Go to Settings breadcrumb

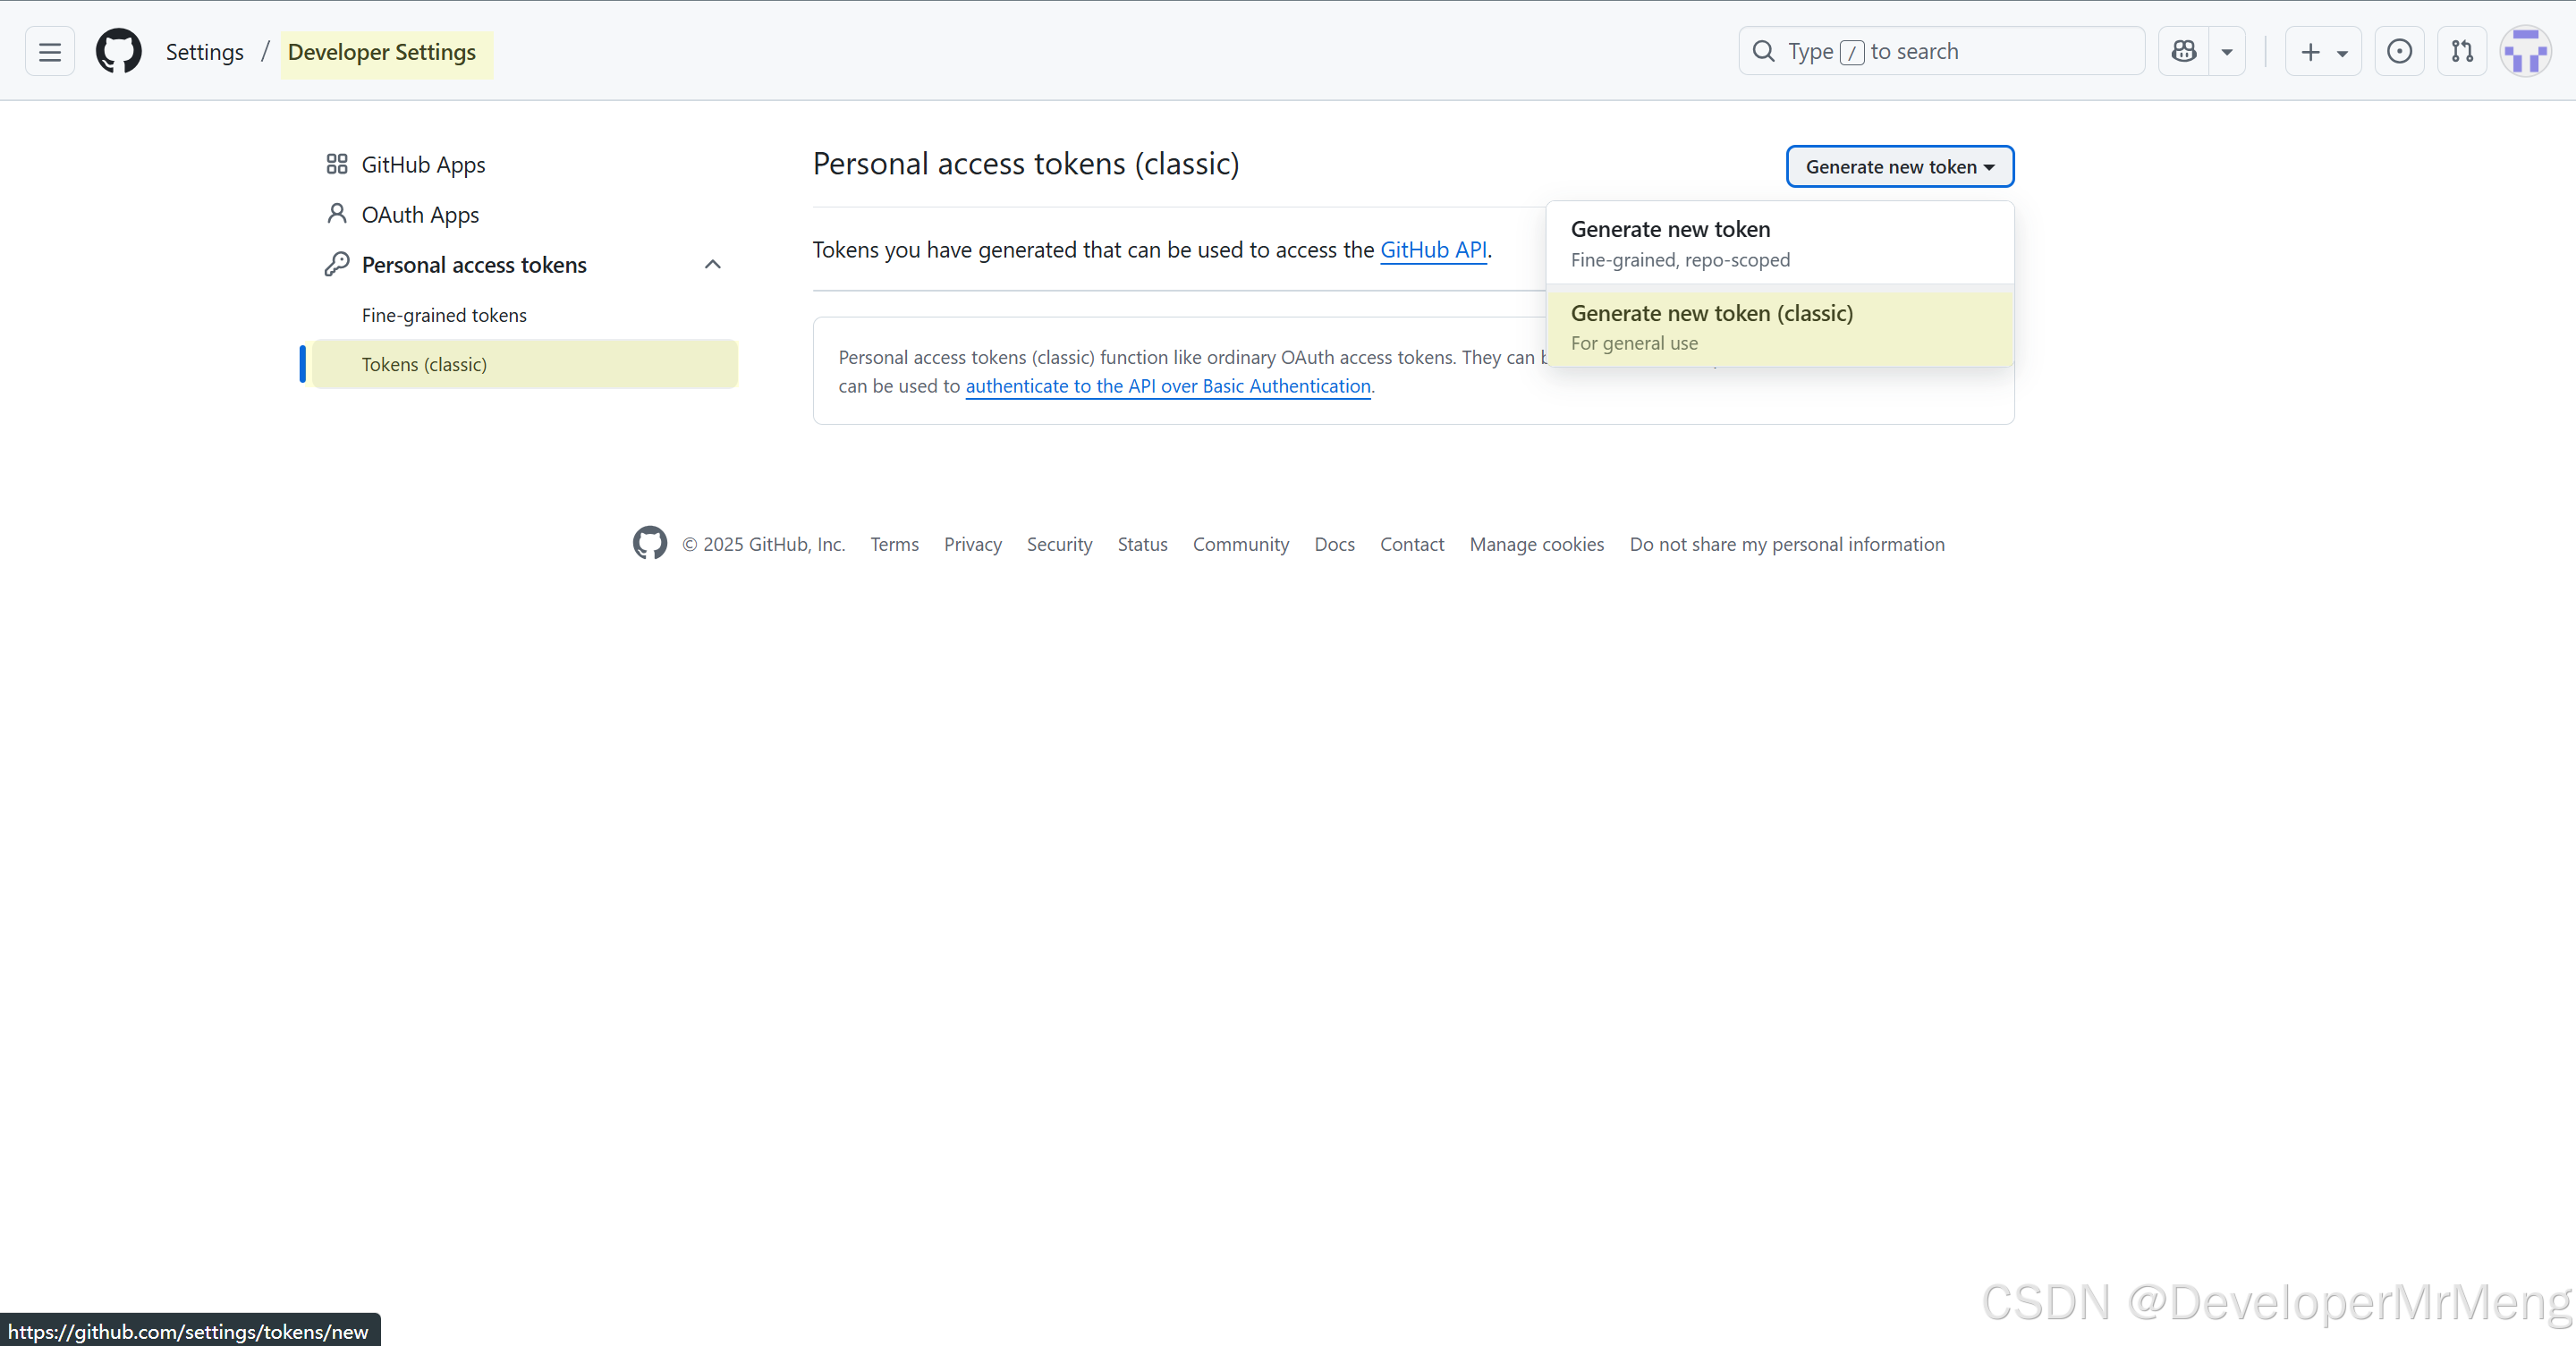204,52
